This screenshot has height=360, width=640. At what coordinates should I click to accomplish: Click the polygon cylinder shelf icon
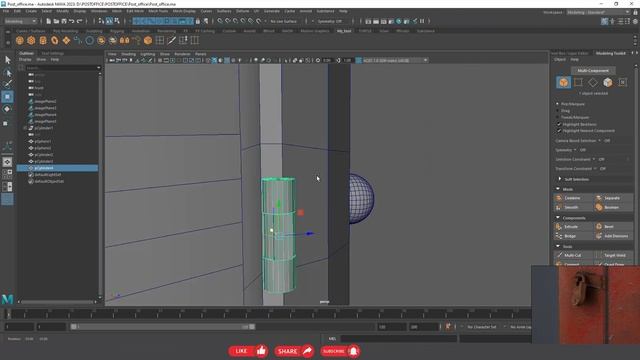pyautogui.click(x=43, y=40)
